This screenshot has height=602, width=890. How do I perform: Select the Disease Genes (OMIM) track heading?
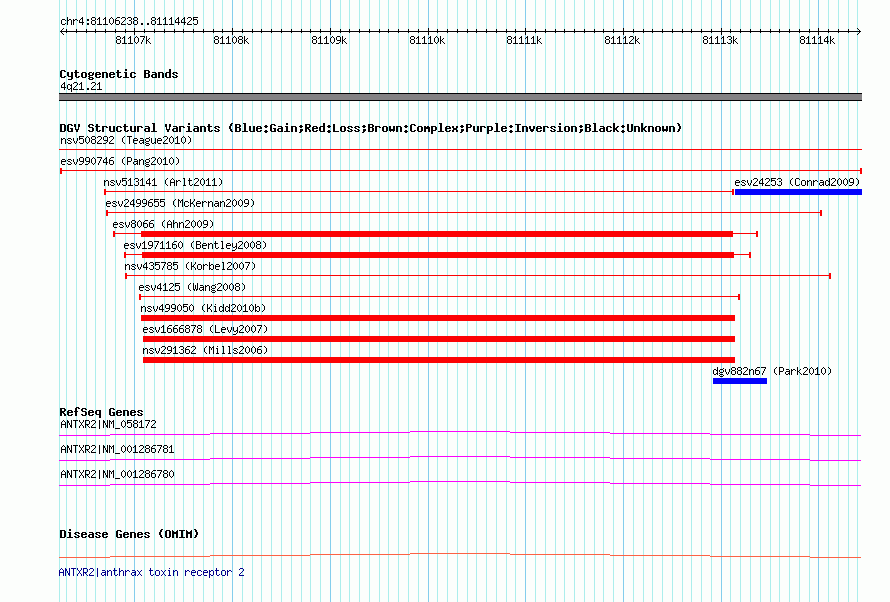click(129, 534)
